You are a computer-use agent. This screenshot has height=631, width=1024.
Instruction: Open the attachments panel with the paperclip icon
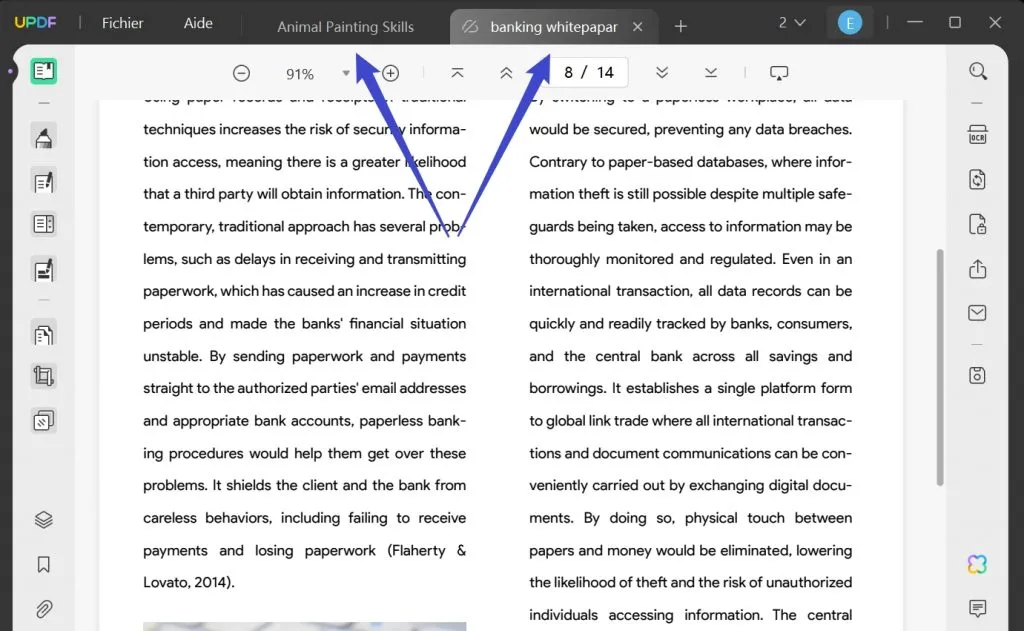coord(43,608)
